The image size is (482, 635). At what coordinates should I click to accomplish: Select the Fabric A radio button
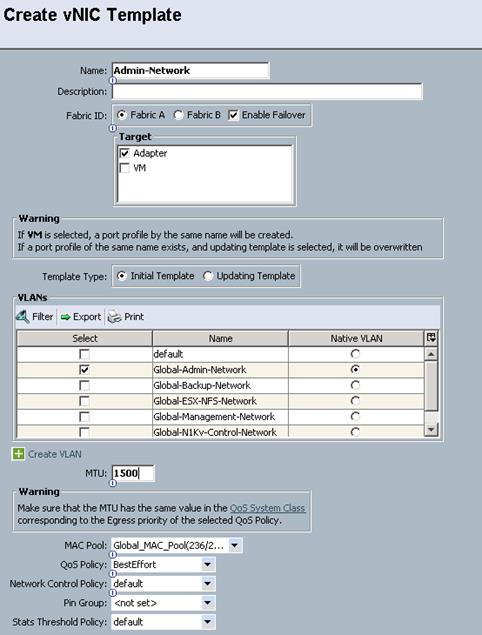click(121, 115)
